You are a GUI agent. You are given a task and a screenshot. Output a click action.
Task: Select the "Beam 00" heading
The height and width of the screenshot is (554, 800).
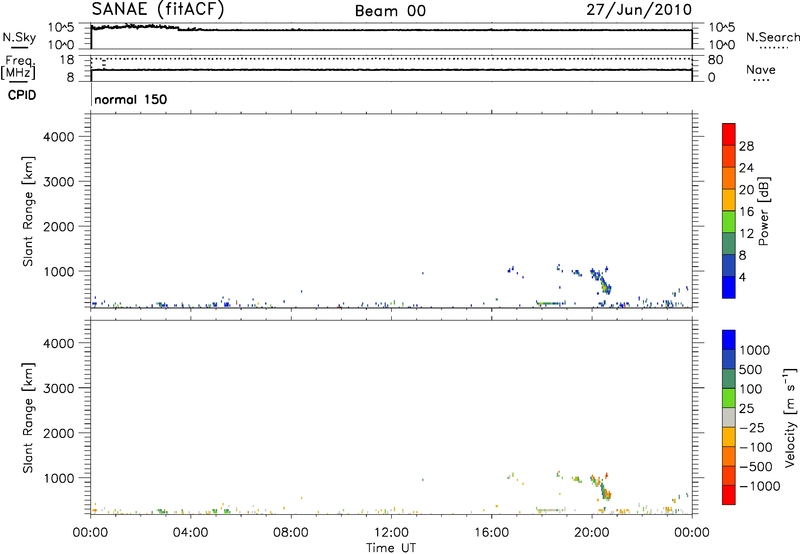tap(390, 11)
